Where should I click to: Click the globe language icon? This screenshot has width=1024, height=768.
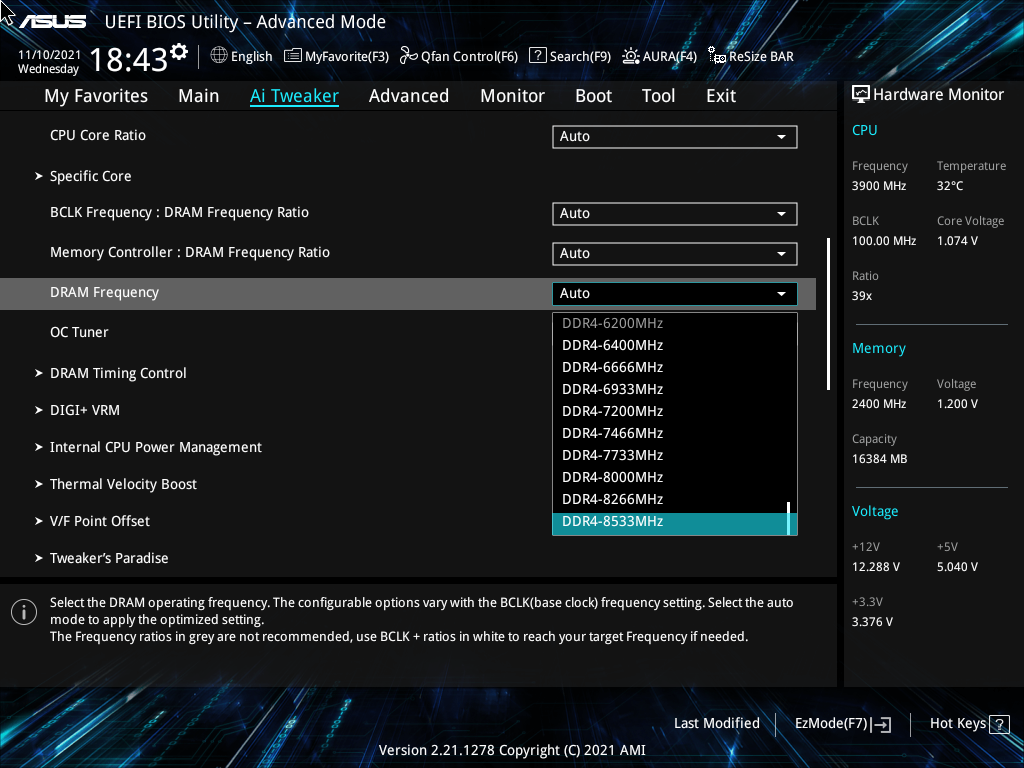tap(219, 56)
